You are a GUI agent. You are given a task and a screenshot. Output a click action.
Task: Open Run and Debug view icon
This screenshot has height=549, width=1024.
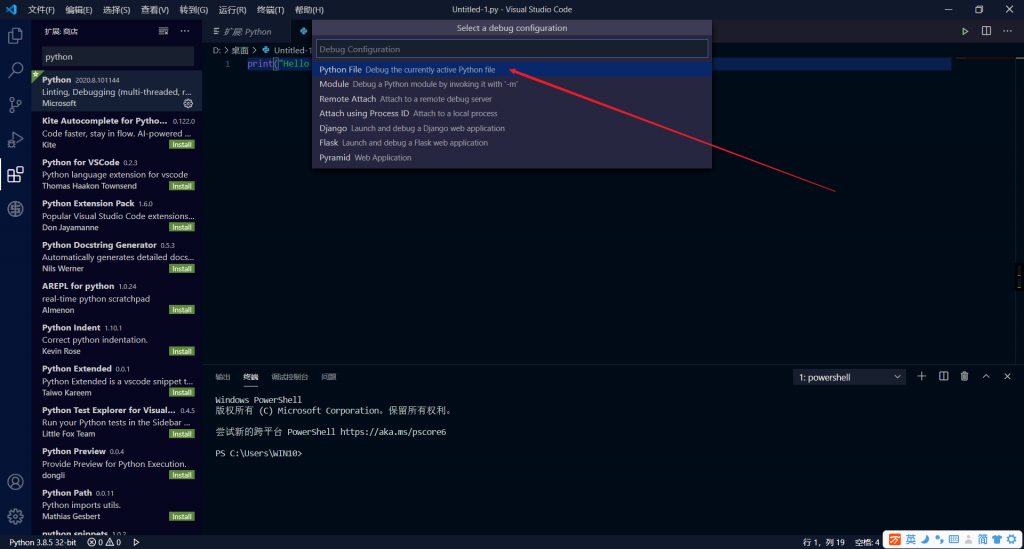15,139
